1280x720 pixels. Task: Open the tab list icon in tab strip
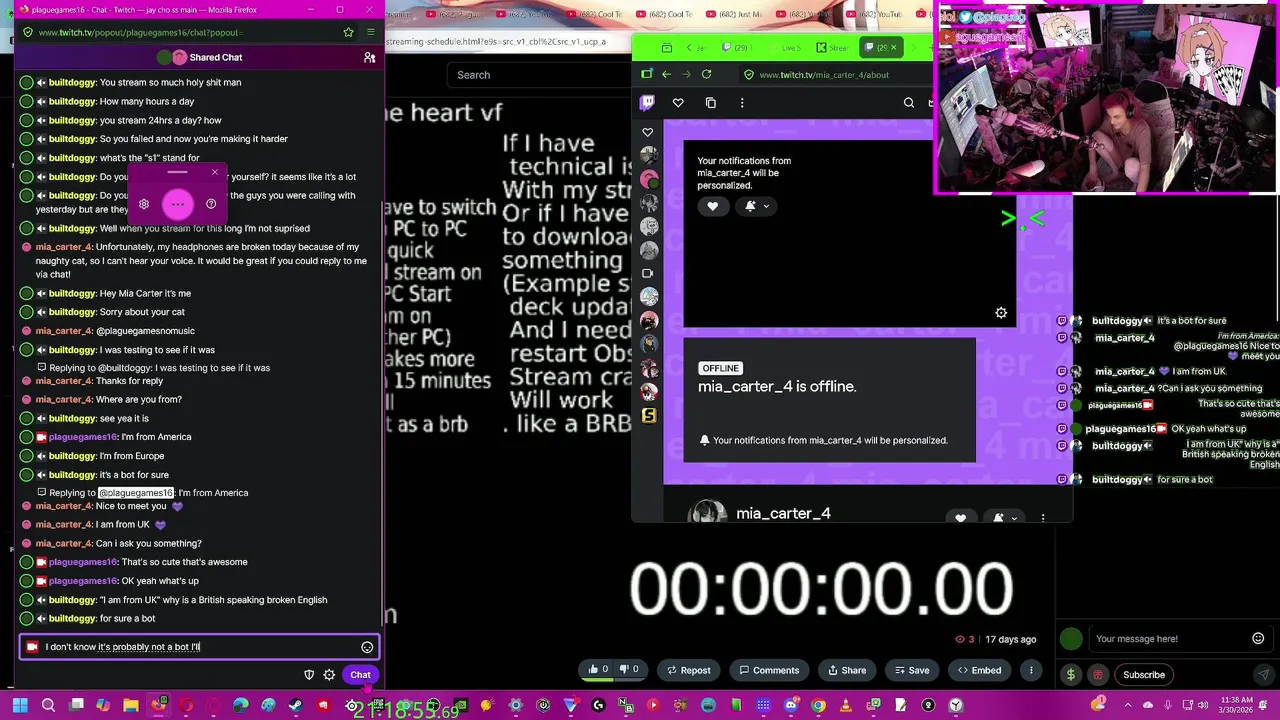tap(667, 47)
